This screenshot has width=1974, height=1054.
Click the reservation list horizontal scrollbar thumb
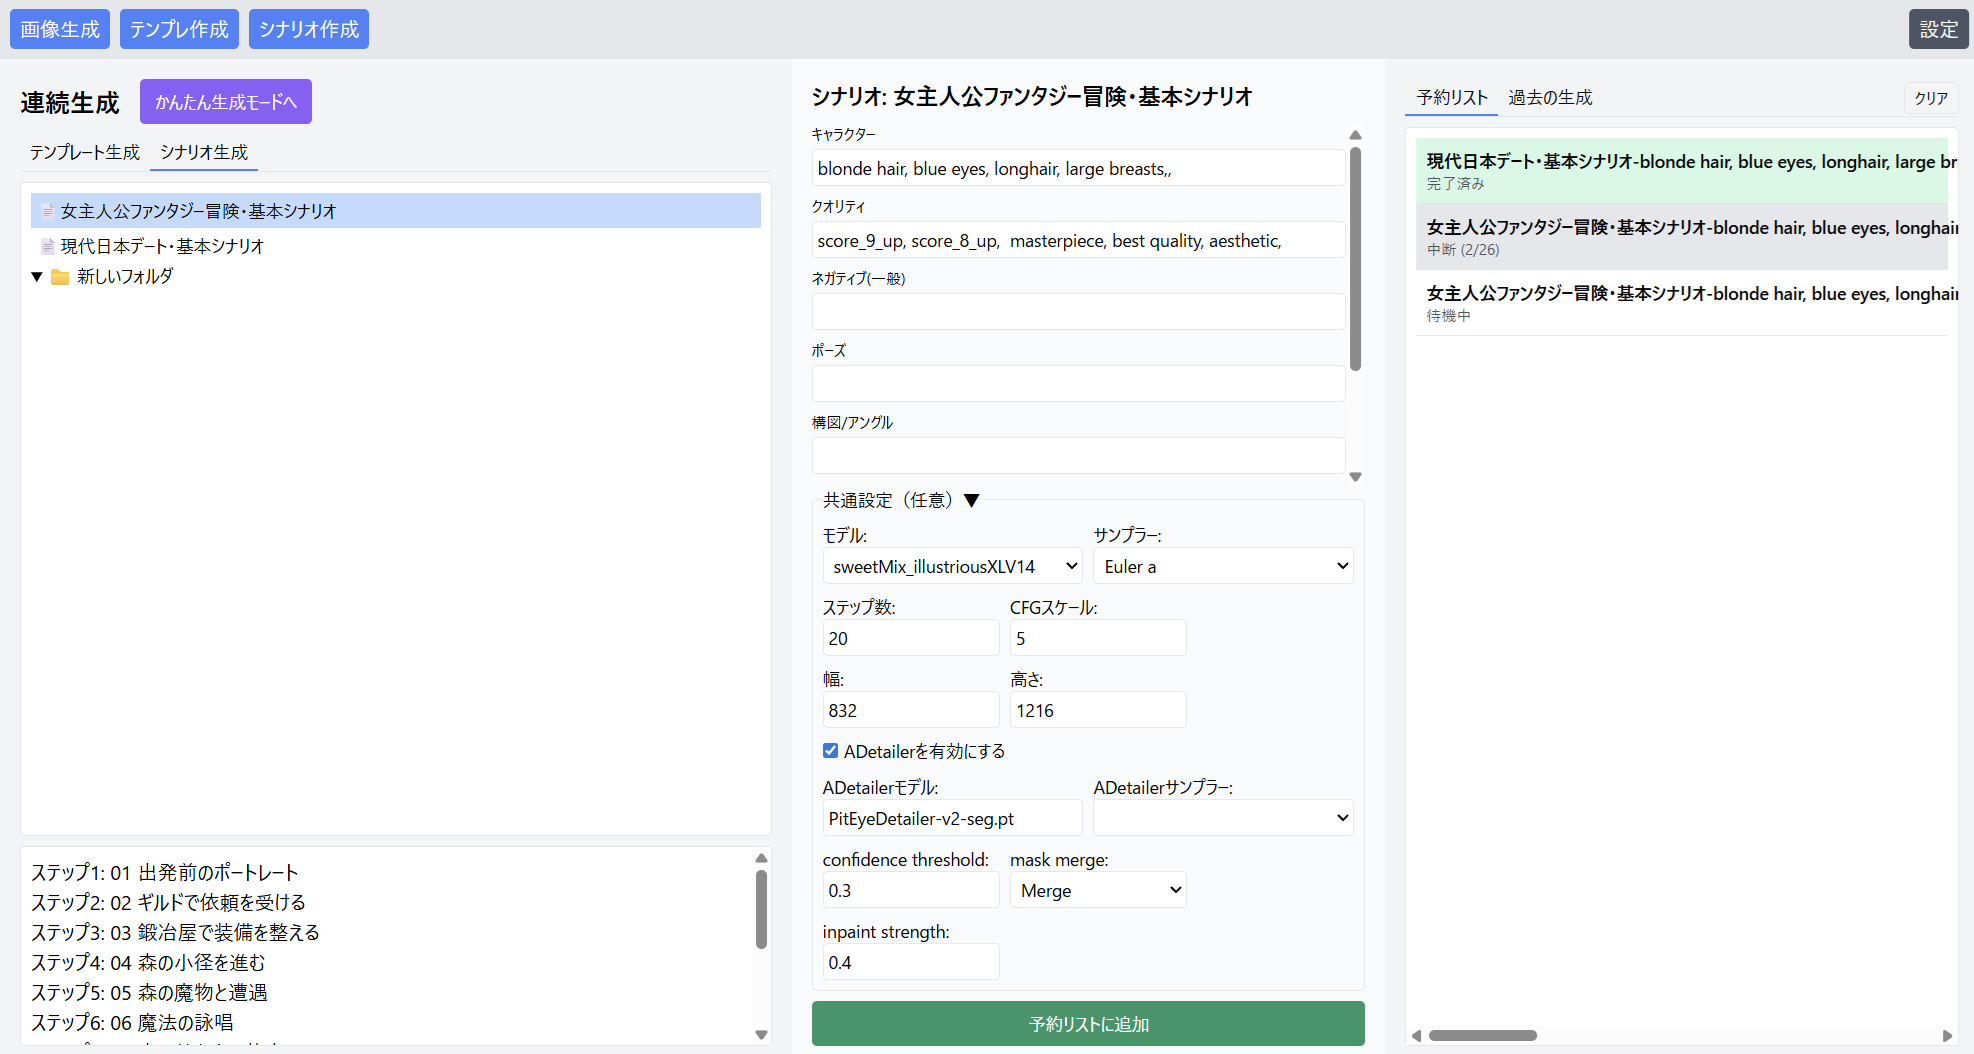point(1482,1036)
